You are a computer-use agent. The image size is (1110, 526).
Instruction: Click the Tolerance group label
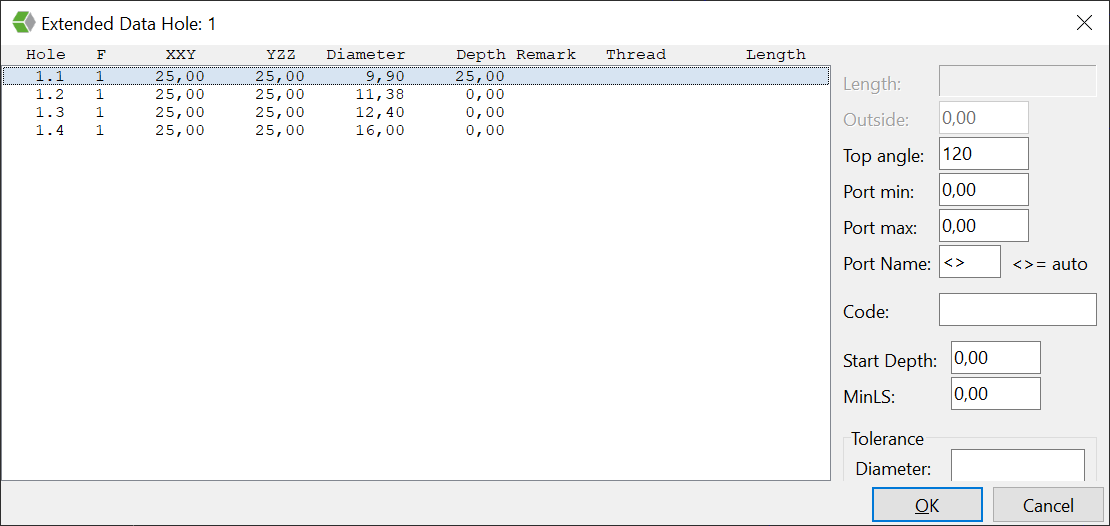click(x=888, y=439)
